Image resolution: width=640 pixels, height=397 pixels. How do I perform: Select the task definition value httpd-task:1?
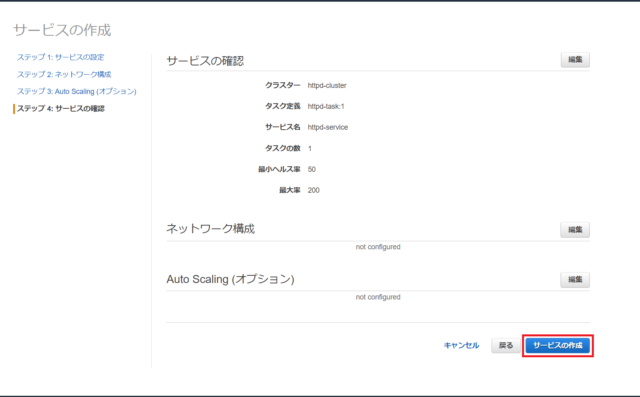[x=326, y=106]
